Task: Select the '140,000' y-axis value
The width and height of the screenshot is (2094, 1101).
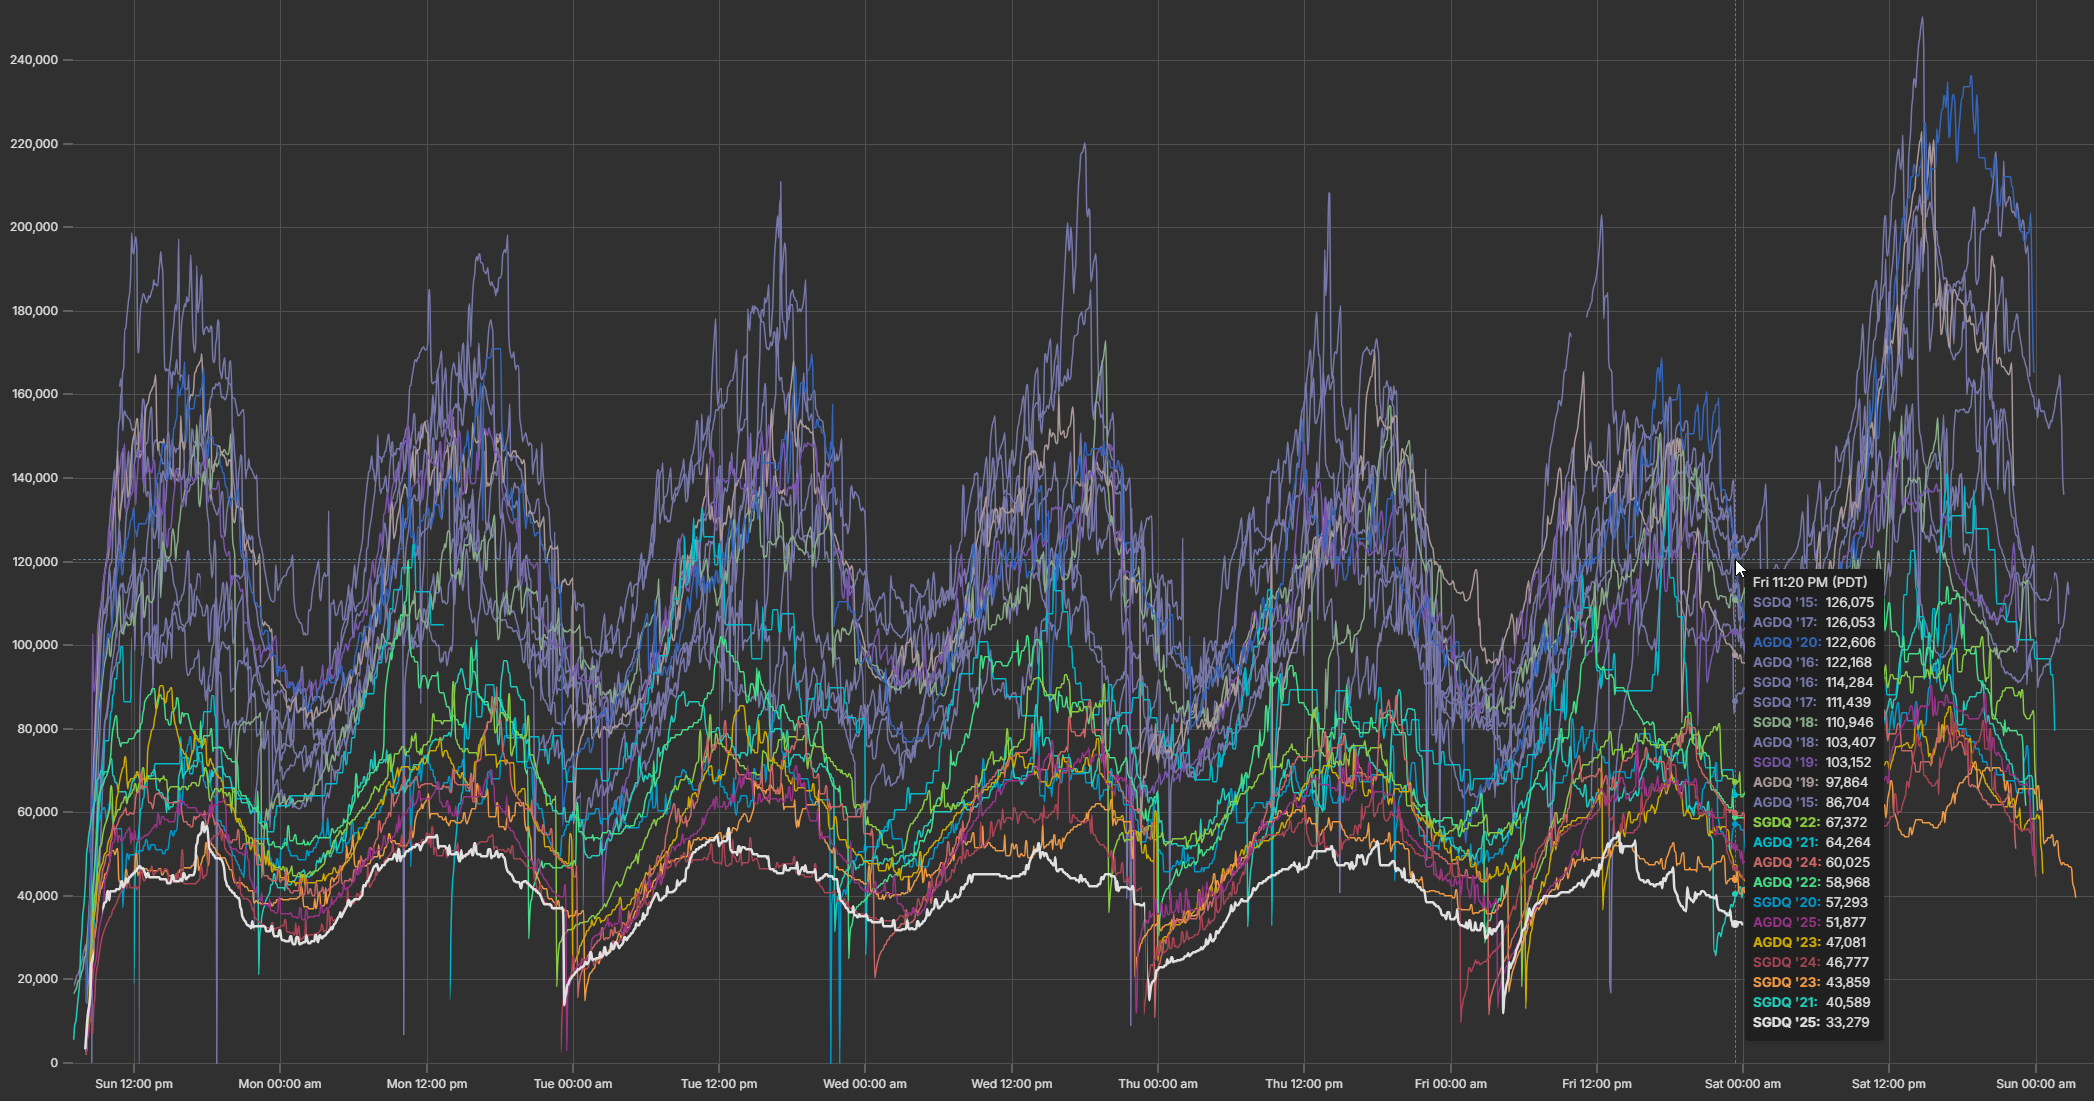Action: point(34,478)
